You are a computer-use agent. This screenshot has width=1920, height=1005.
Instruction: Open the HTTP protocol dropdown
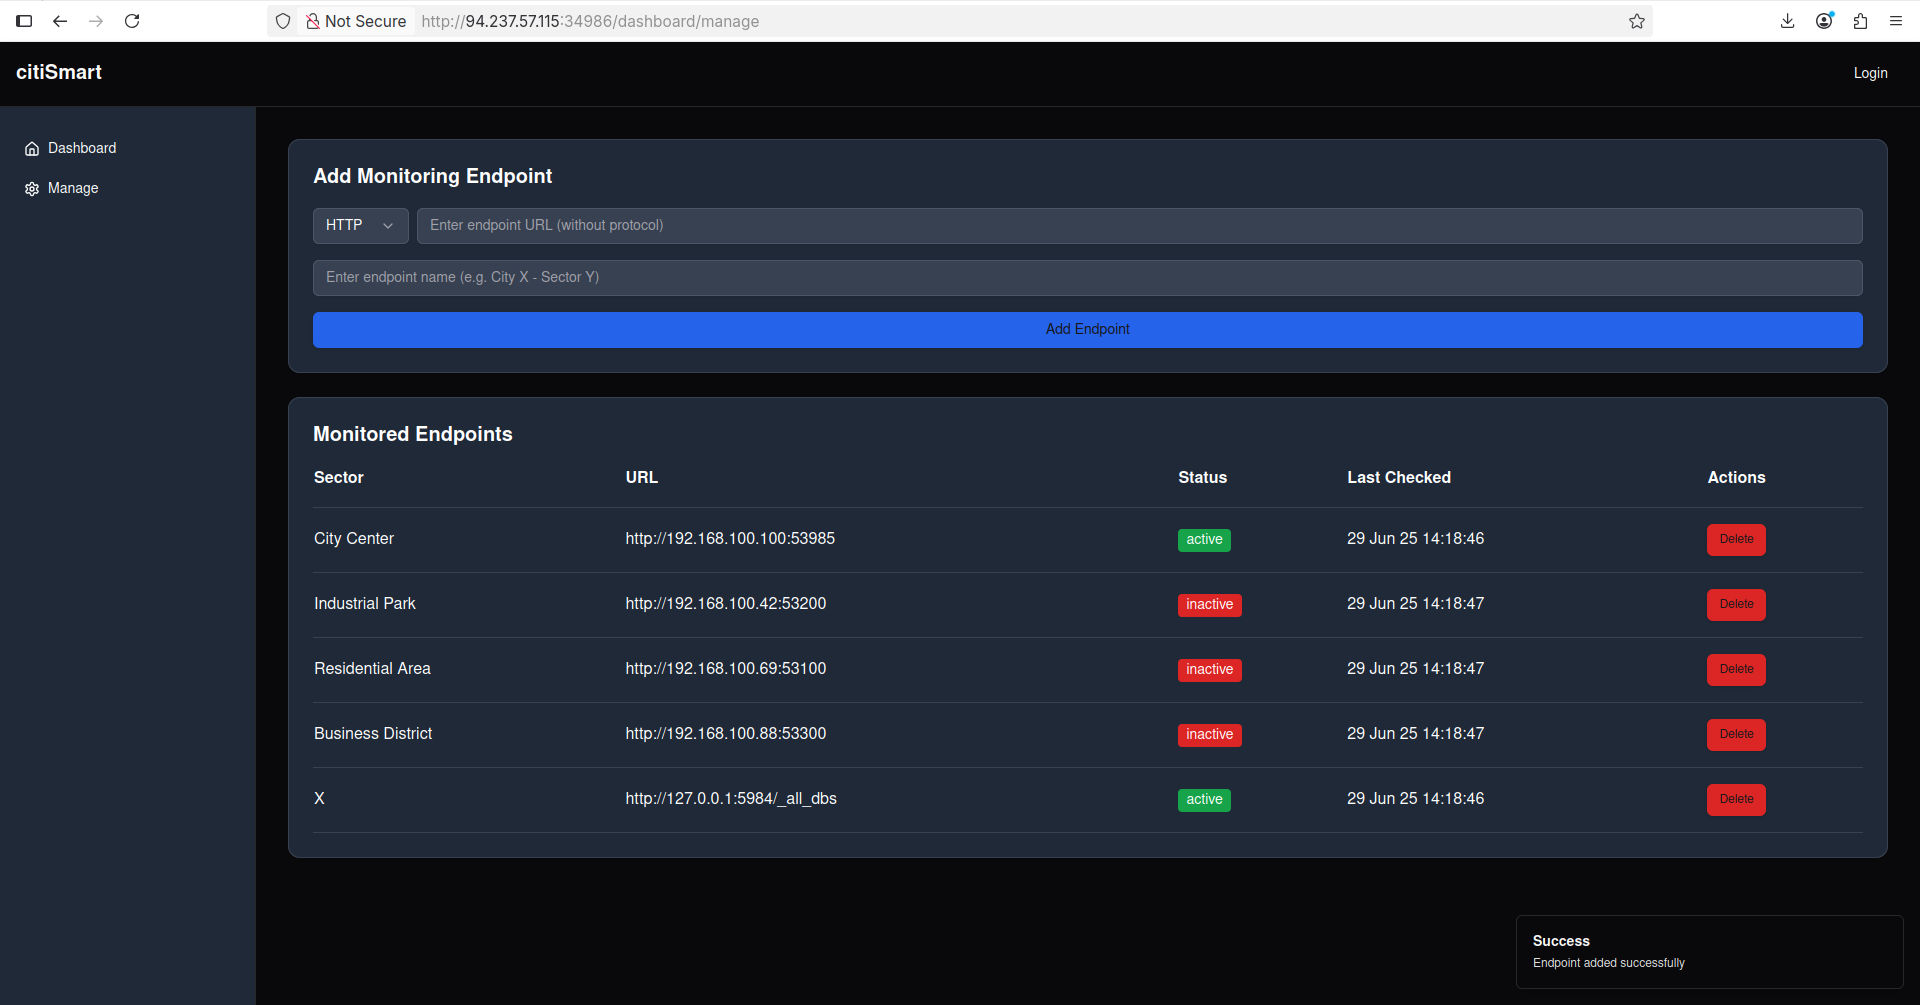[x=360, y=226]
